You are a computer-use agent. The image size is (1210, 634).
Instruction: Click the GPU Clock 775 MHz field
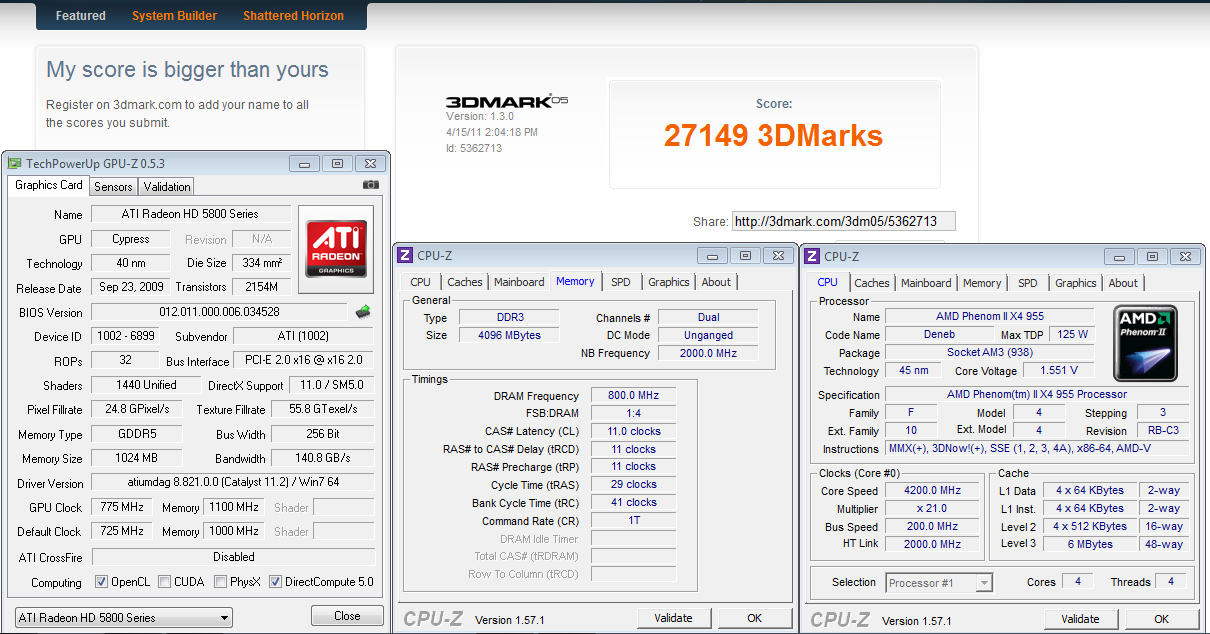[x=120, y=507]
